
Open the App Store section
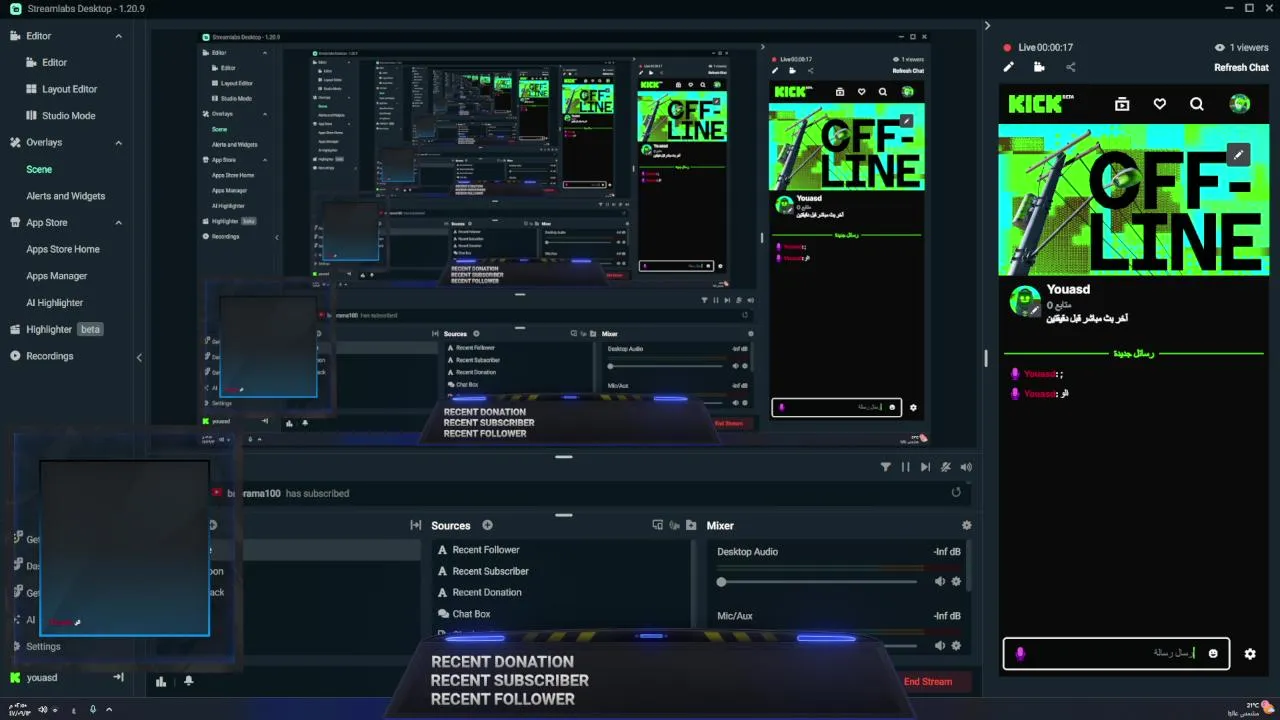(x=47, y=223)
